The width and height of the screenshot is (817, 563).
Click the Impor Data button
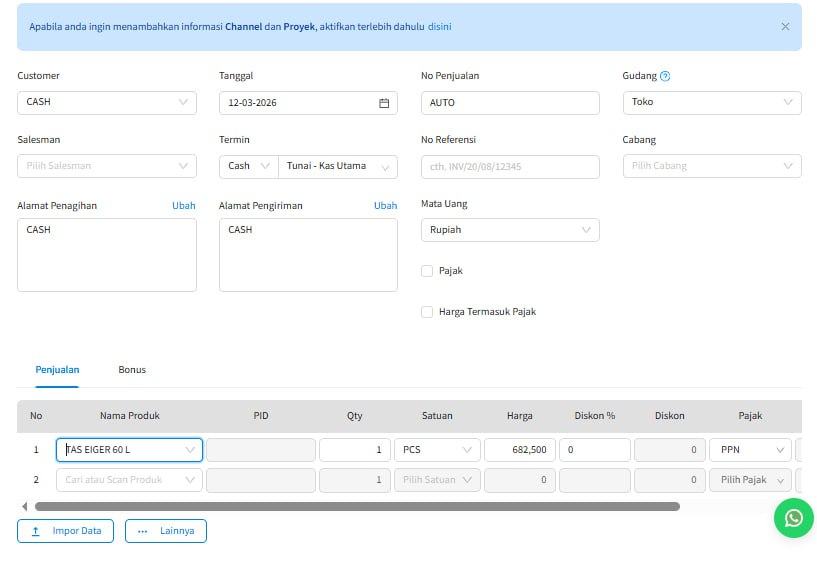click(66, 531)
